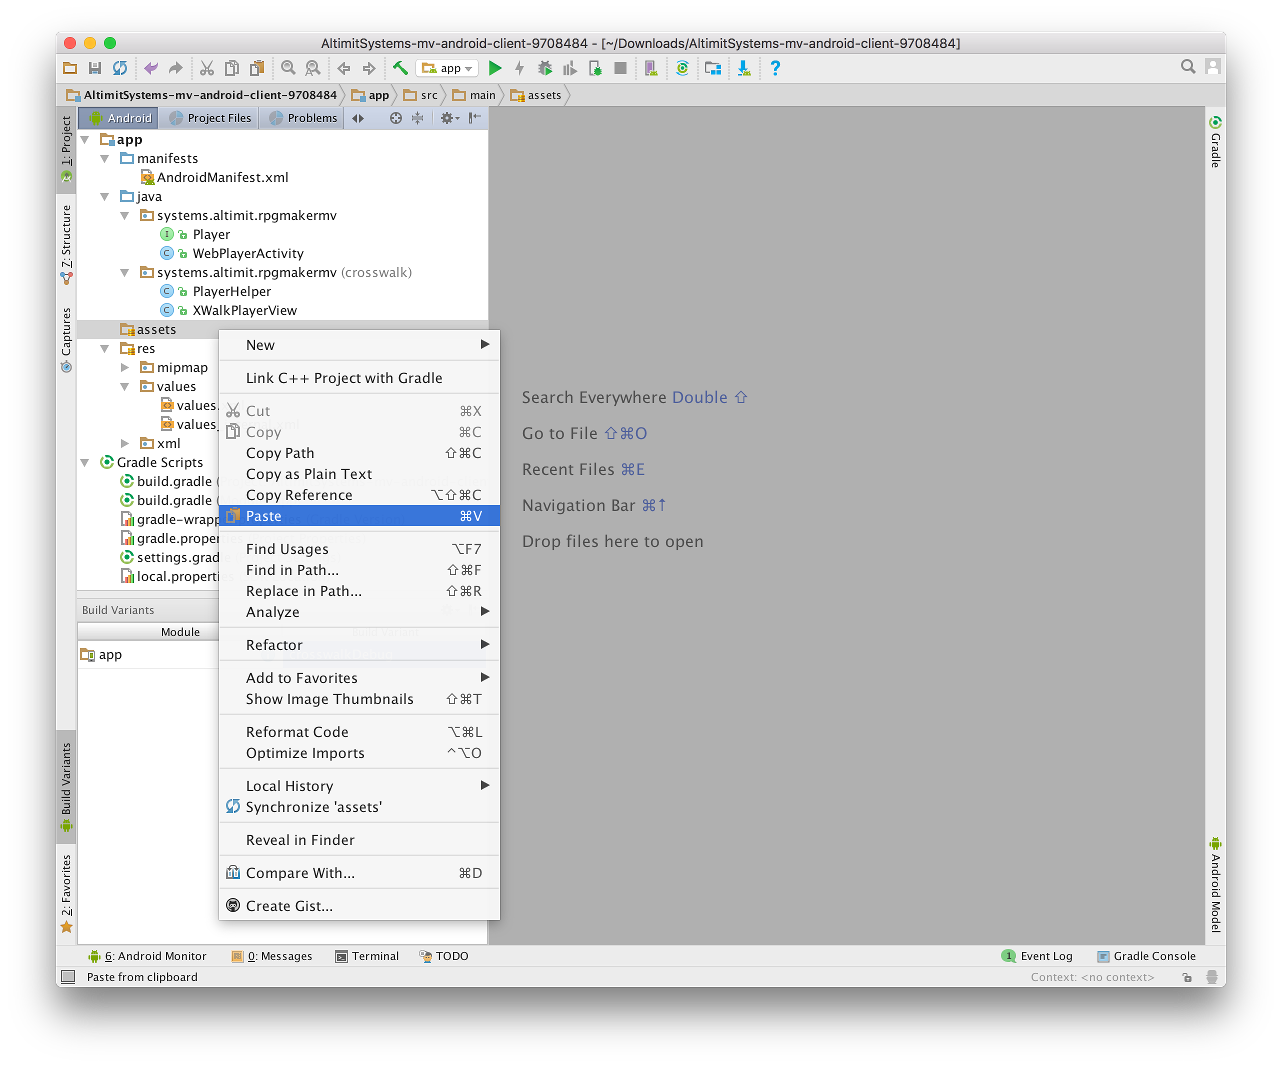1282x1067 pixels.
Task: Open the Project panel settings gear dropdown
Action: [x=450, y=118]
